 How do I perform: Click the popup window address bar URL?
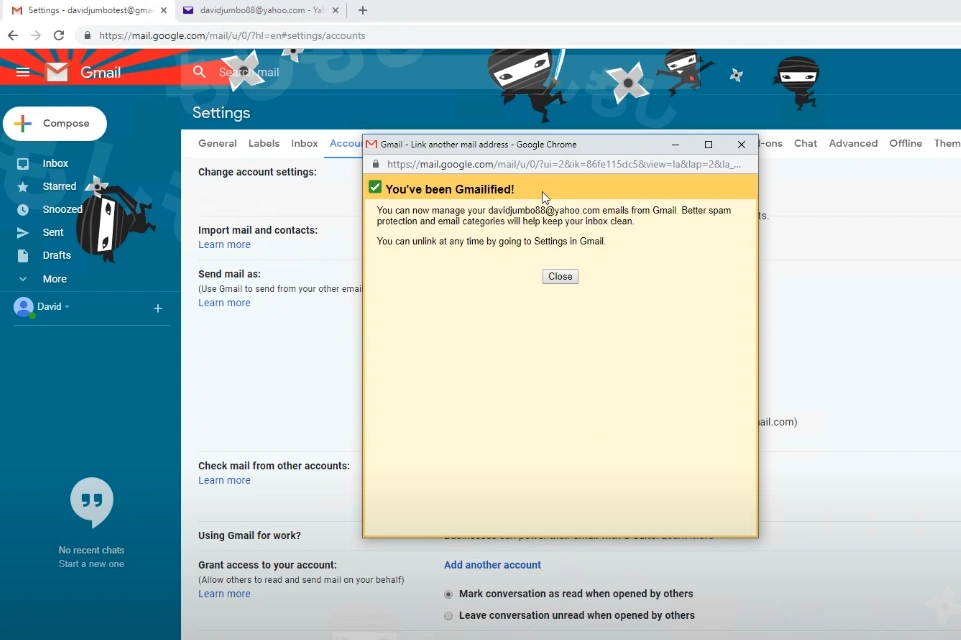click(563, 164)
